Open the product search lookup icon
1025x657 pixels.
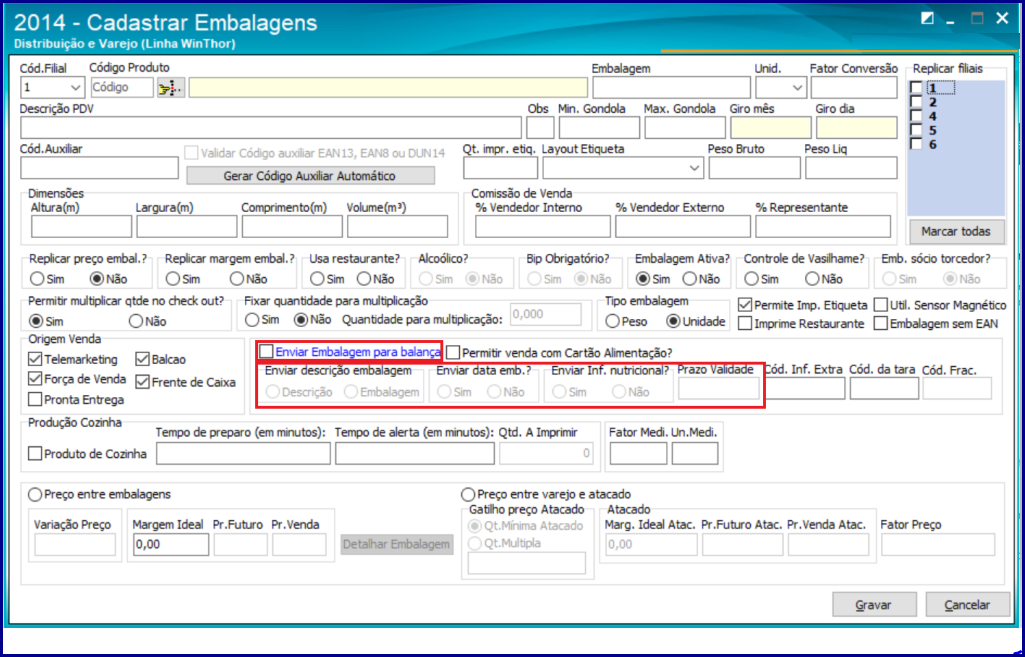click(171, 88)
